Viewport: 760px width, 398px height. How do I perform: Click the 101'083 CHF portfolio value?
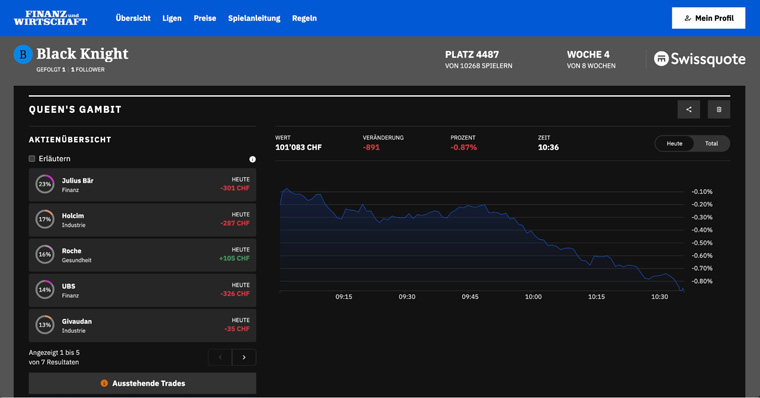point(298,147)
